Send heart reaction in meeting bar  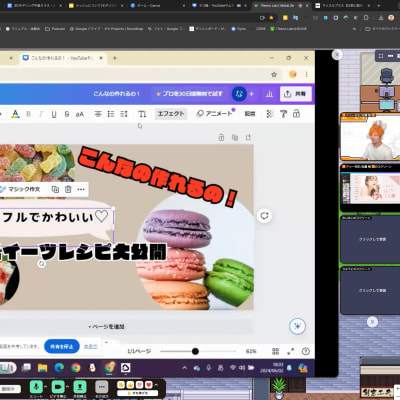click(149, 385)
